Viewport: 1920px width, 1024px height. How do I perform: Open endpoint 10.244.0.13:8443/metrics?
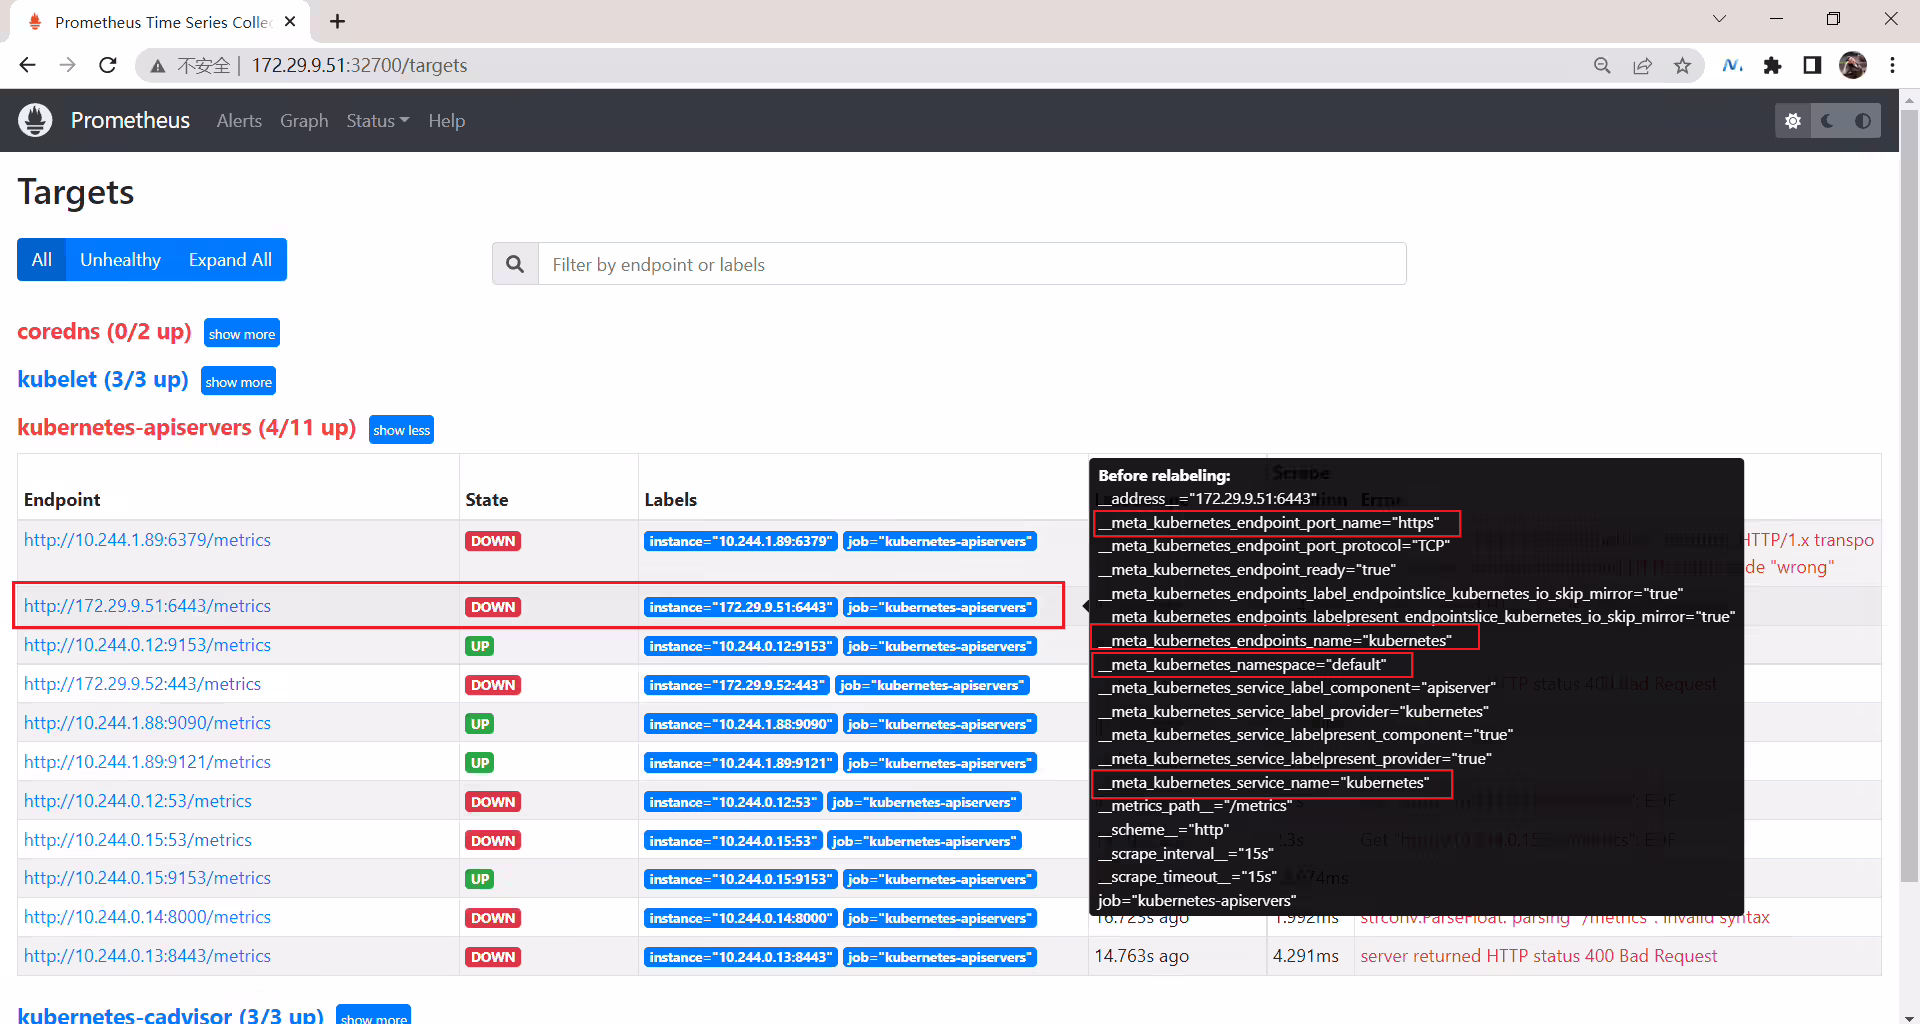[147, 956]
